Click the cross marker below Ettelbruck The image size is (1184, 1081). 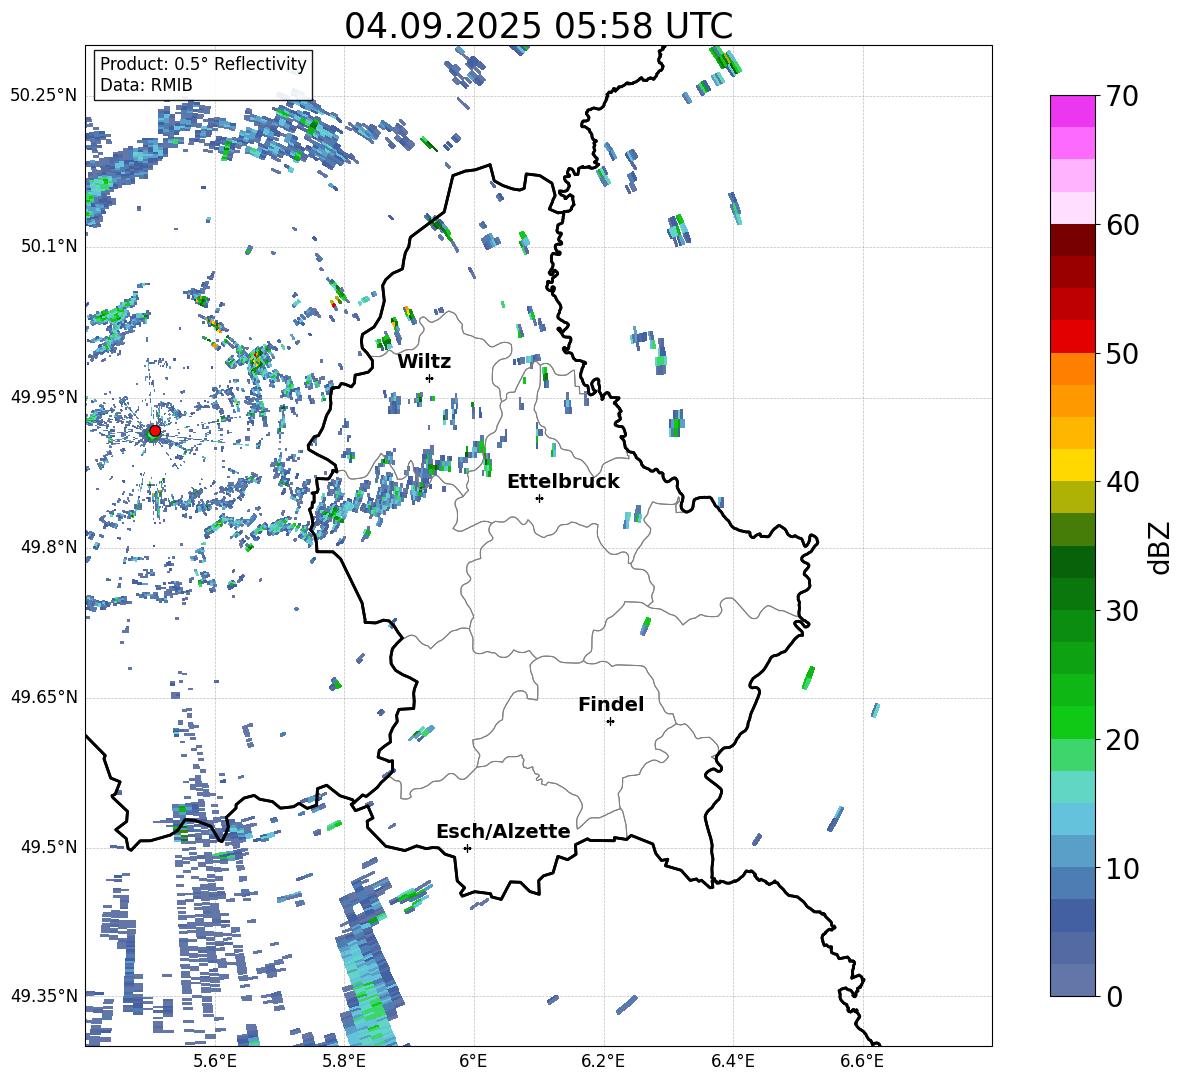pyautogui.click(x=539, y=498)
